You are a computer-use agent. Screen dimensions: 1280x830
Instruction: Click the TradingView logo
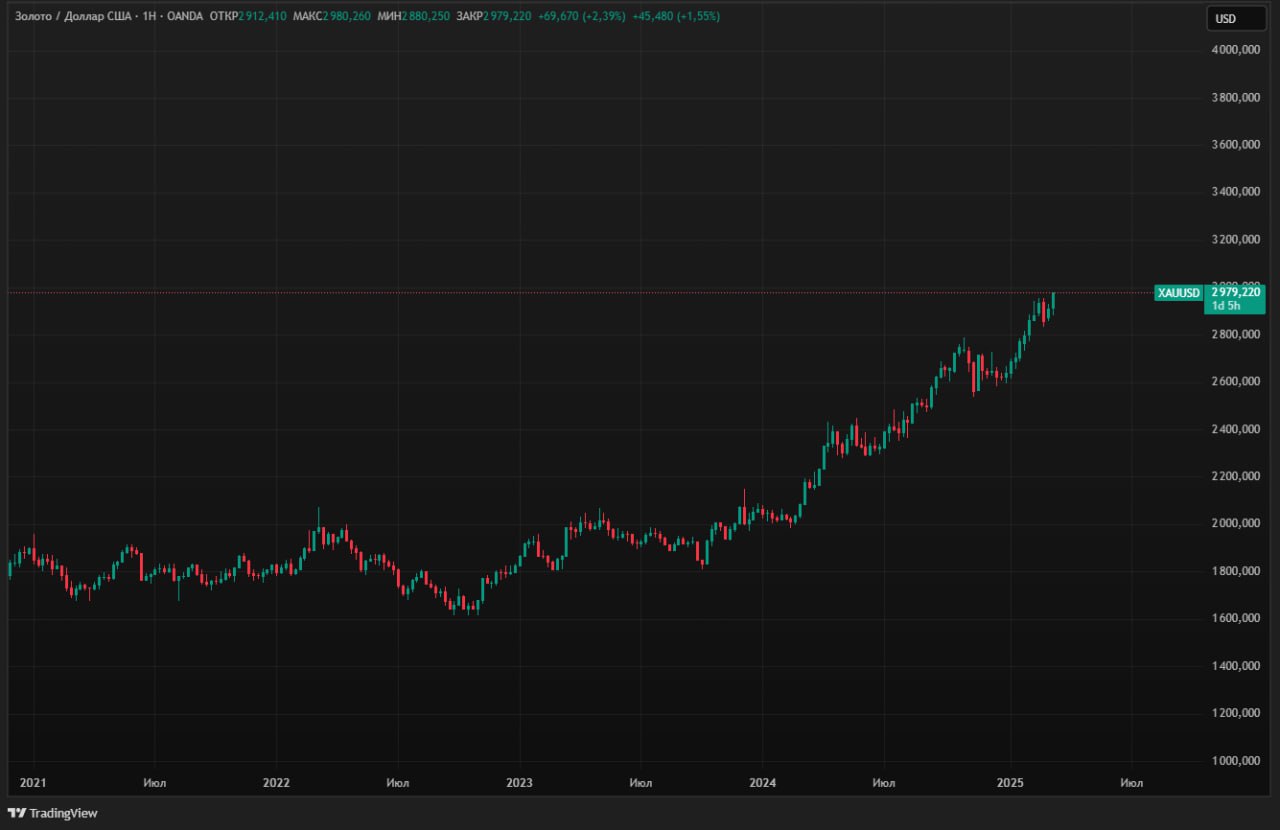52,813
